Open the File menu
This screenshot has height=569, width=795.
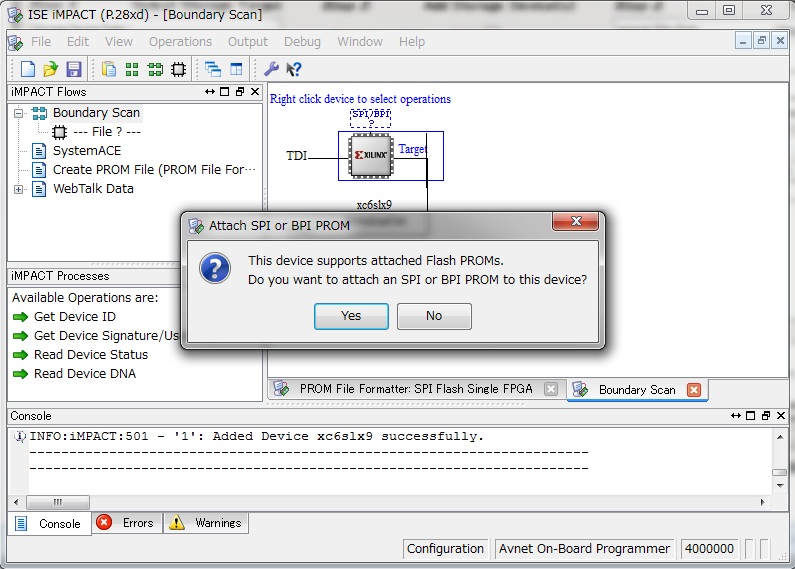click(x=41, y=42)
